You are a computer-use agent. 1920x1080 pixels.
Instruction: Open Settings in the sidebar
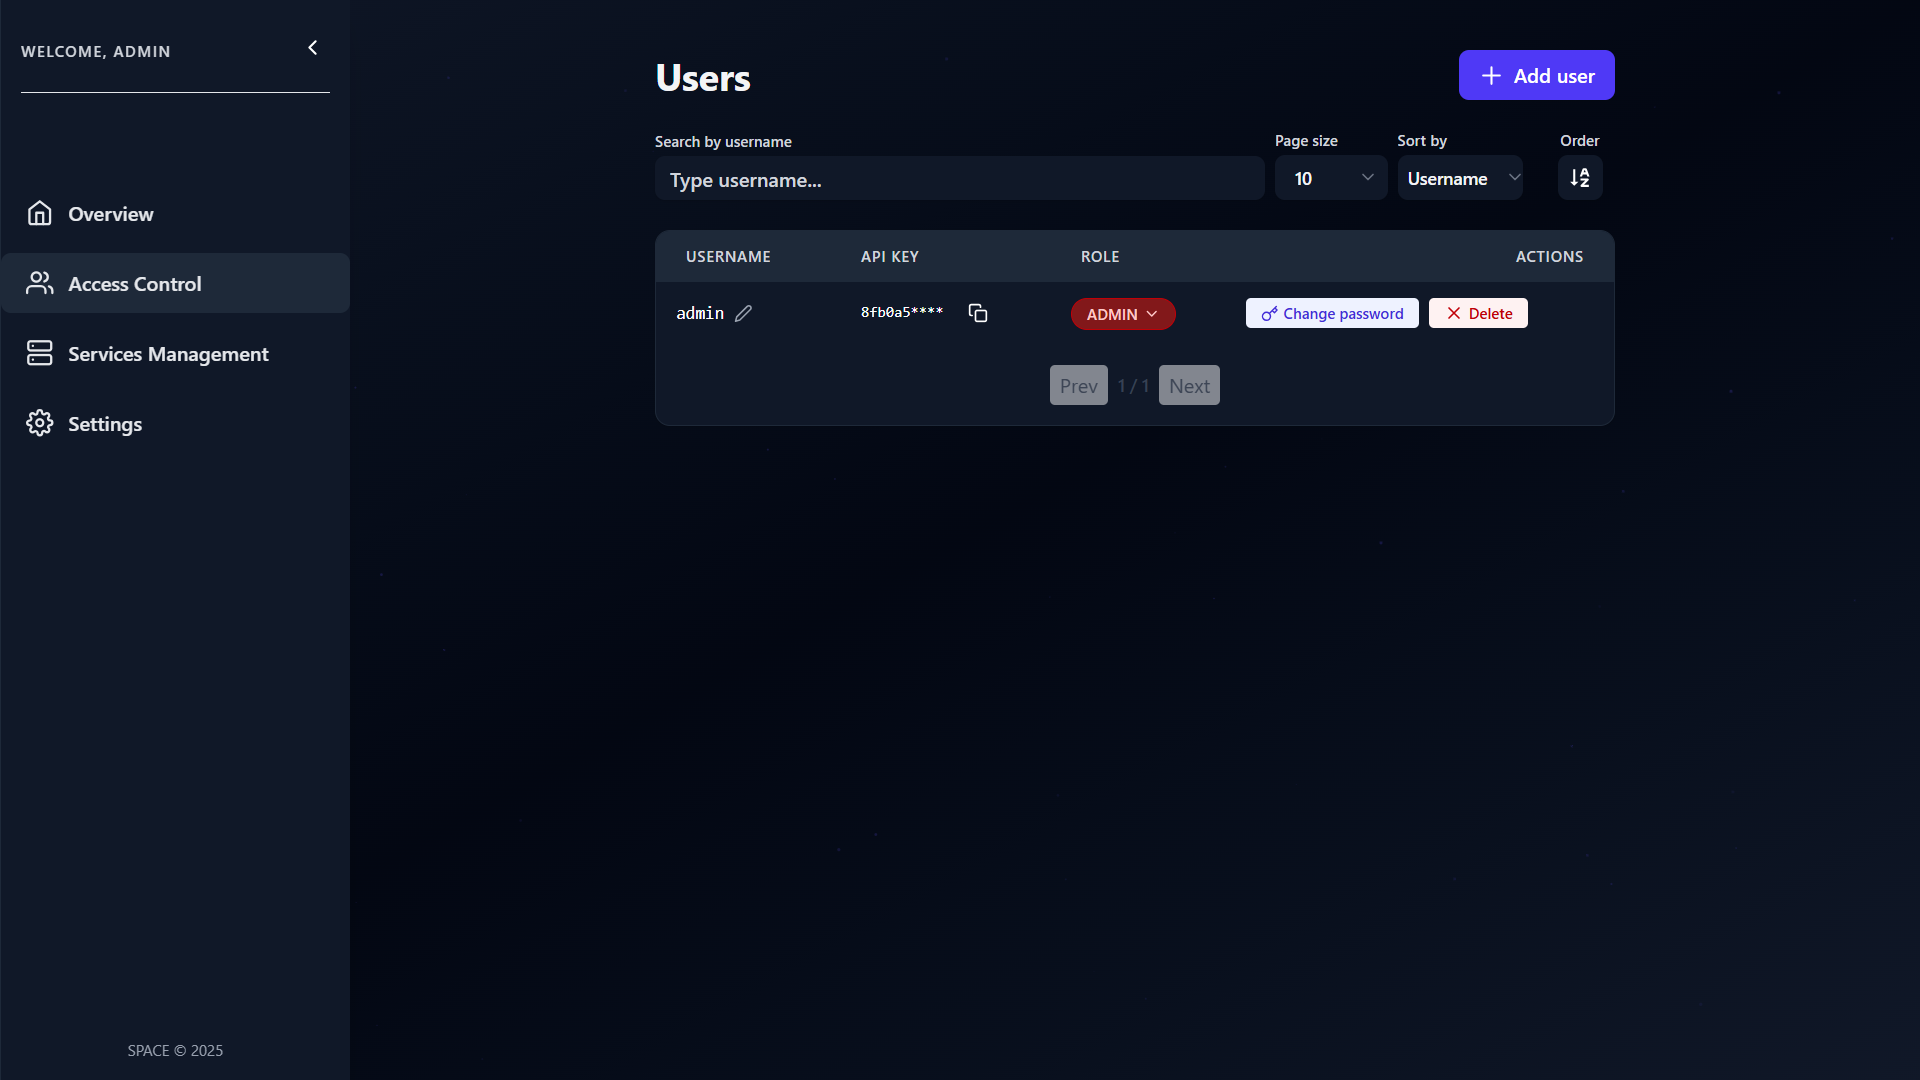(105, 424)
